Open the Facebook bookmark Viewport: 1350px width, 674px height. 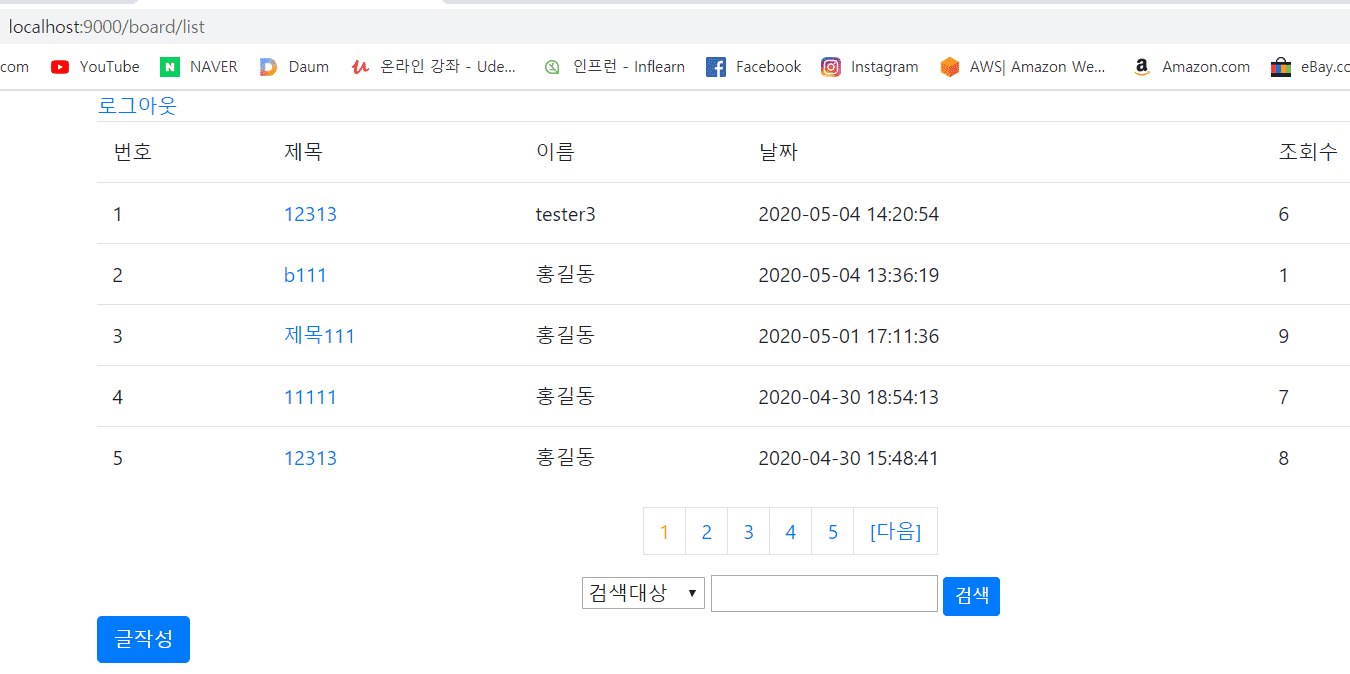point(753,67)
